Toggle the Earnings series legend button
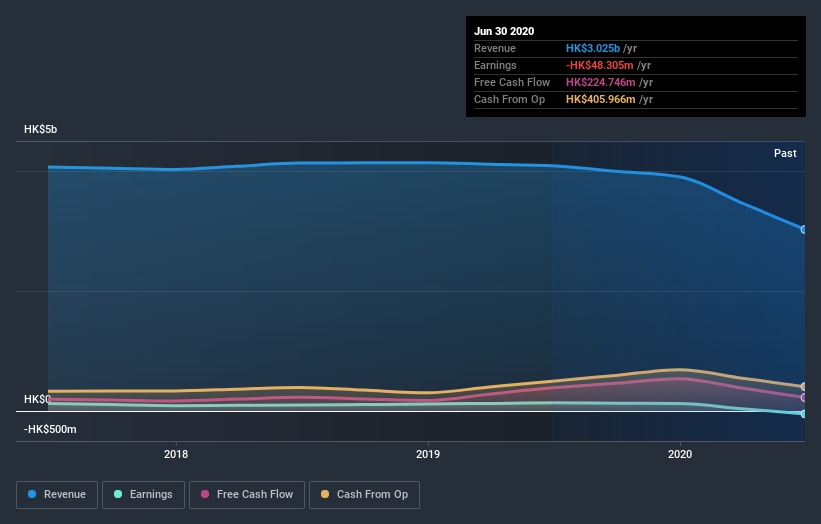 (x=143, y=495)
